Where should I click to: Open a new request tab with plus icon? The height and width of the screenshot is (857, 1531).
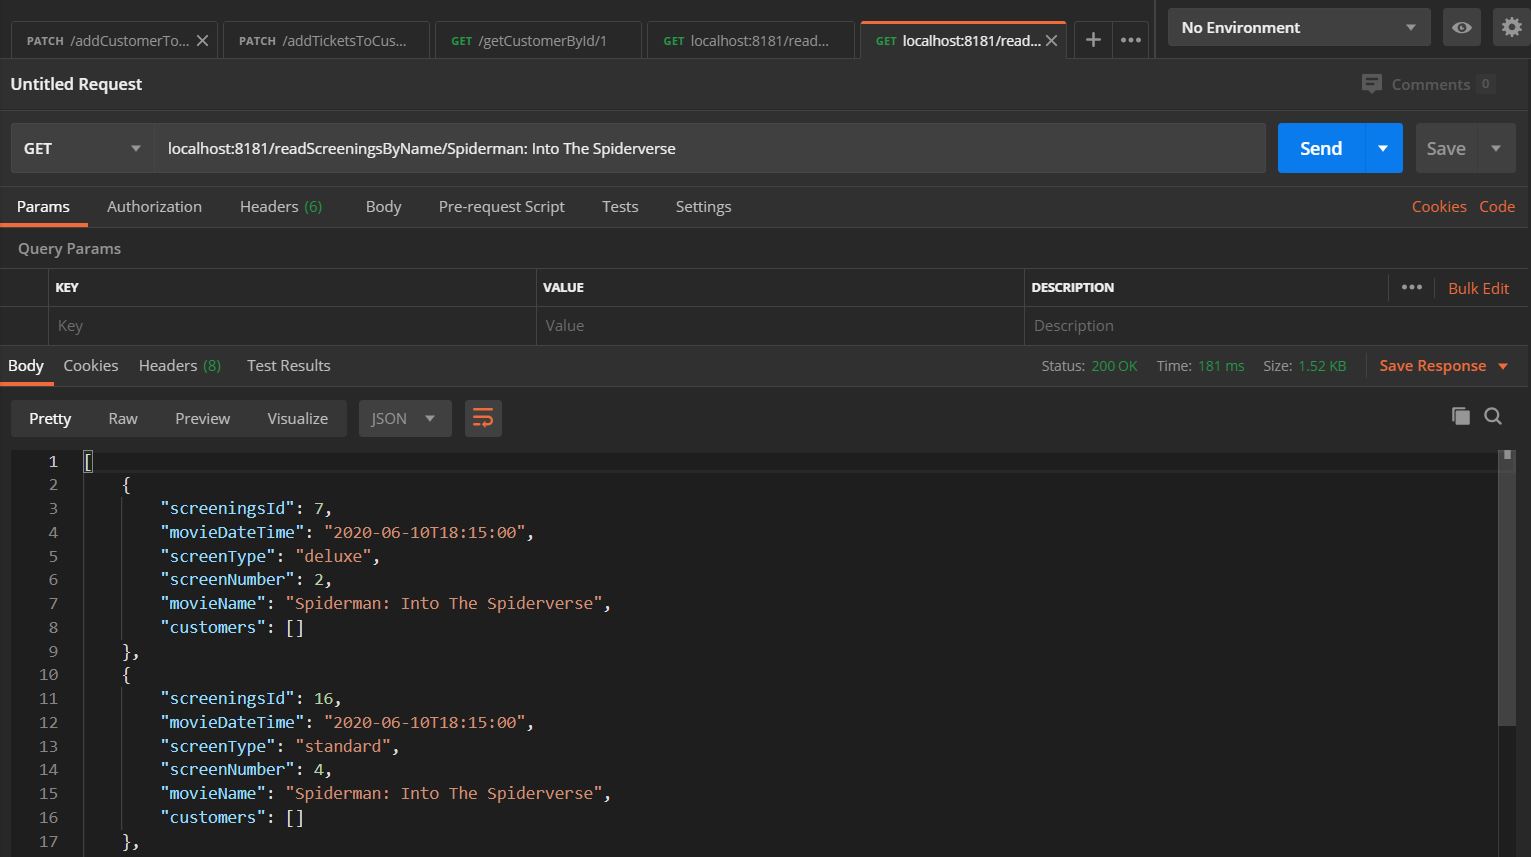(1093, 40)
